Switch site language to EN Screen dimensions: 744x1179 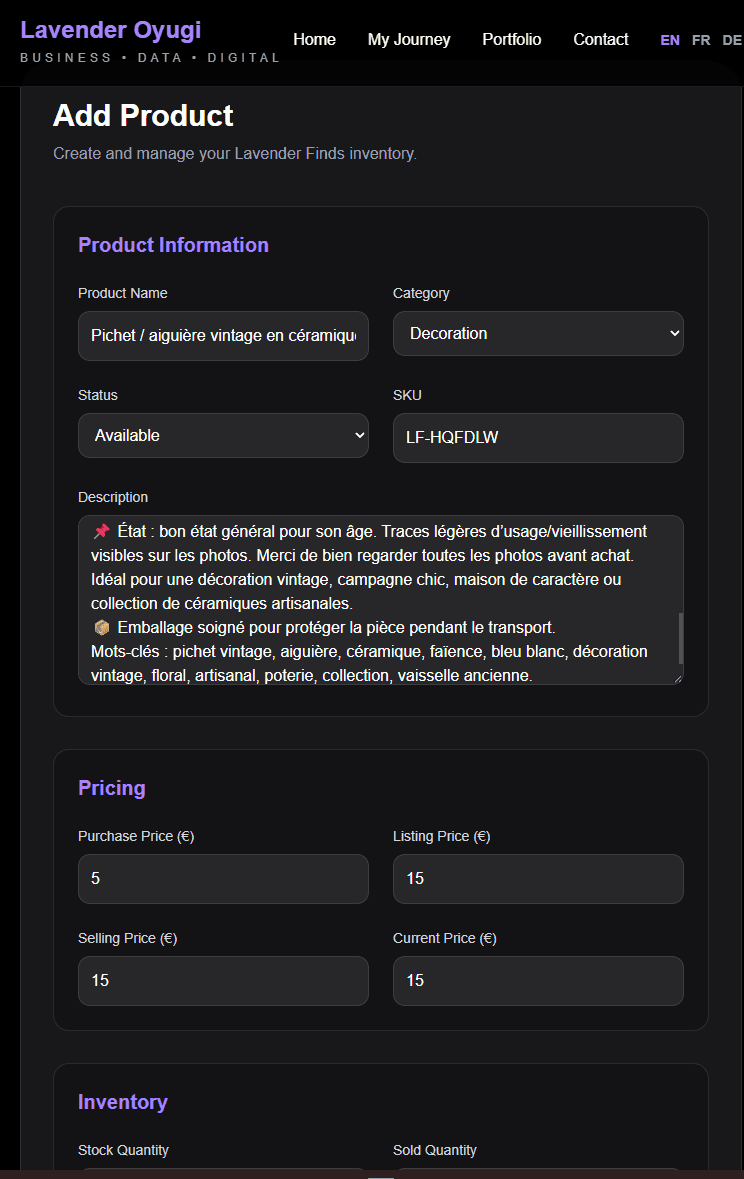click(670, 40)
